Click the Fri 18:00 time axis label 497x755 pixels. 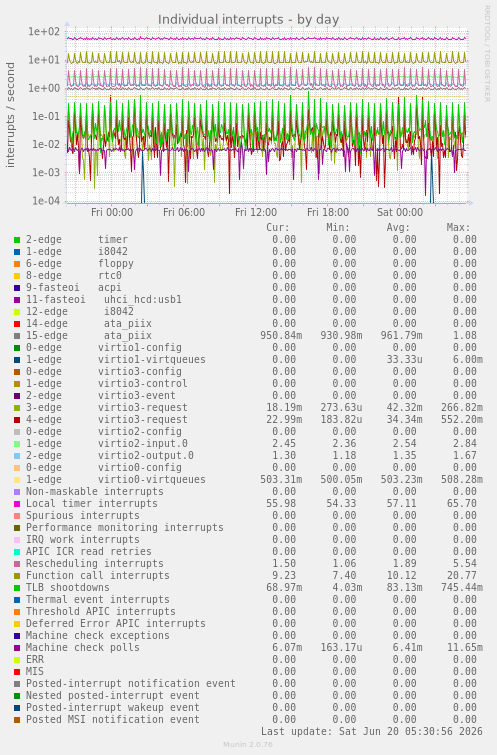[x=328, y=212]
